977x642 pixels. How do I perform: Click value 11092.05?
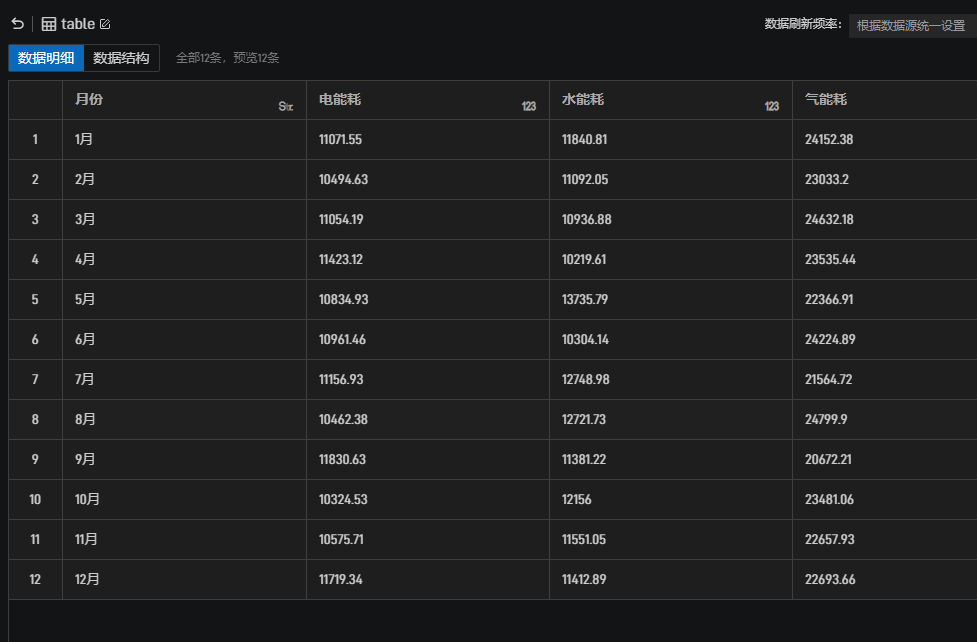pos(585,180)
